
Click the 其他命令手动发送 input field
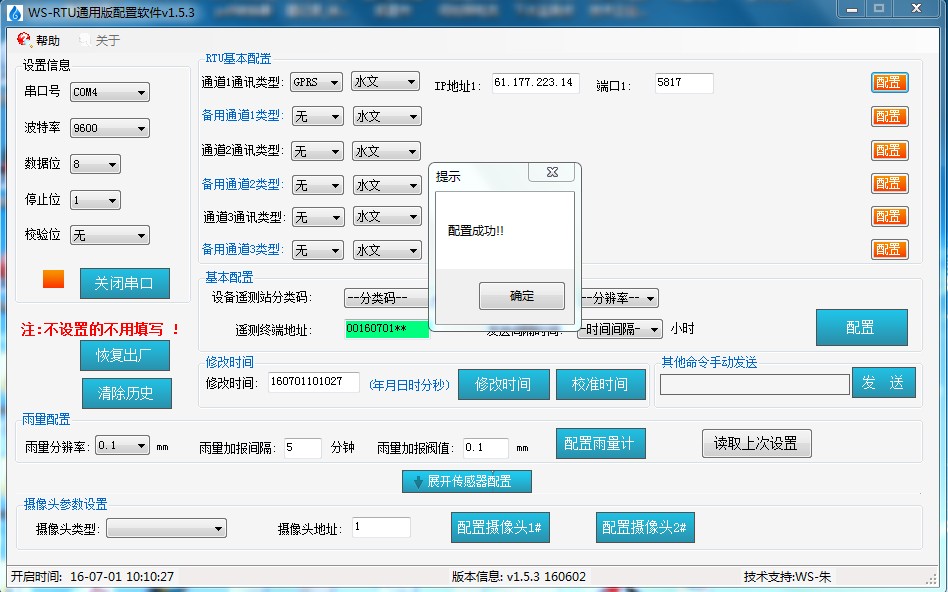coord(755,385)
